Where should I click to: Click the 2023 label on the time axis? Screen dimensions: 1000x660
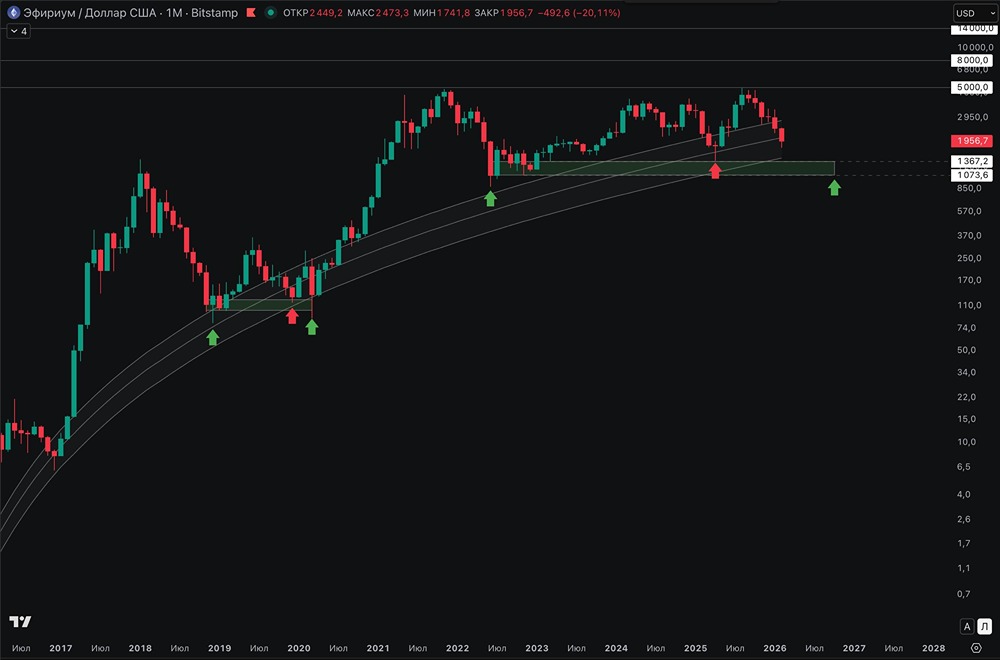coord(537,648)
